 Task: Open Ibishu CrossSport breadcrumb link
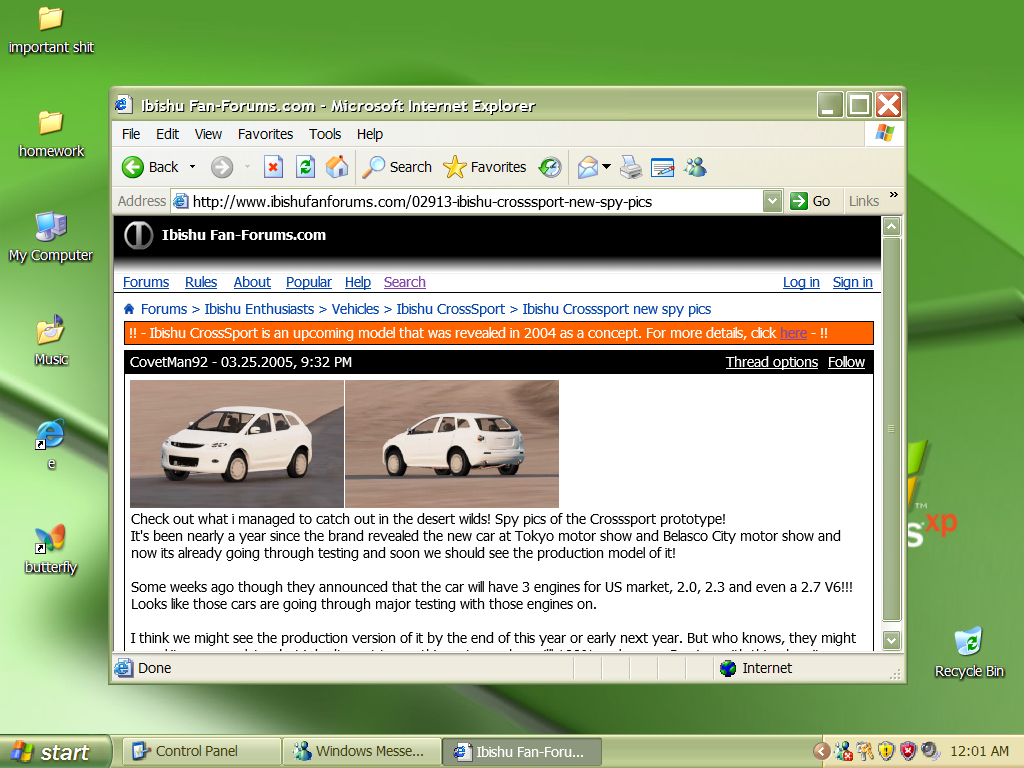(451, 309)
